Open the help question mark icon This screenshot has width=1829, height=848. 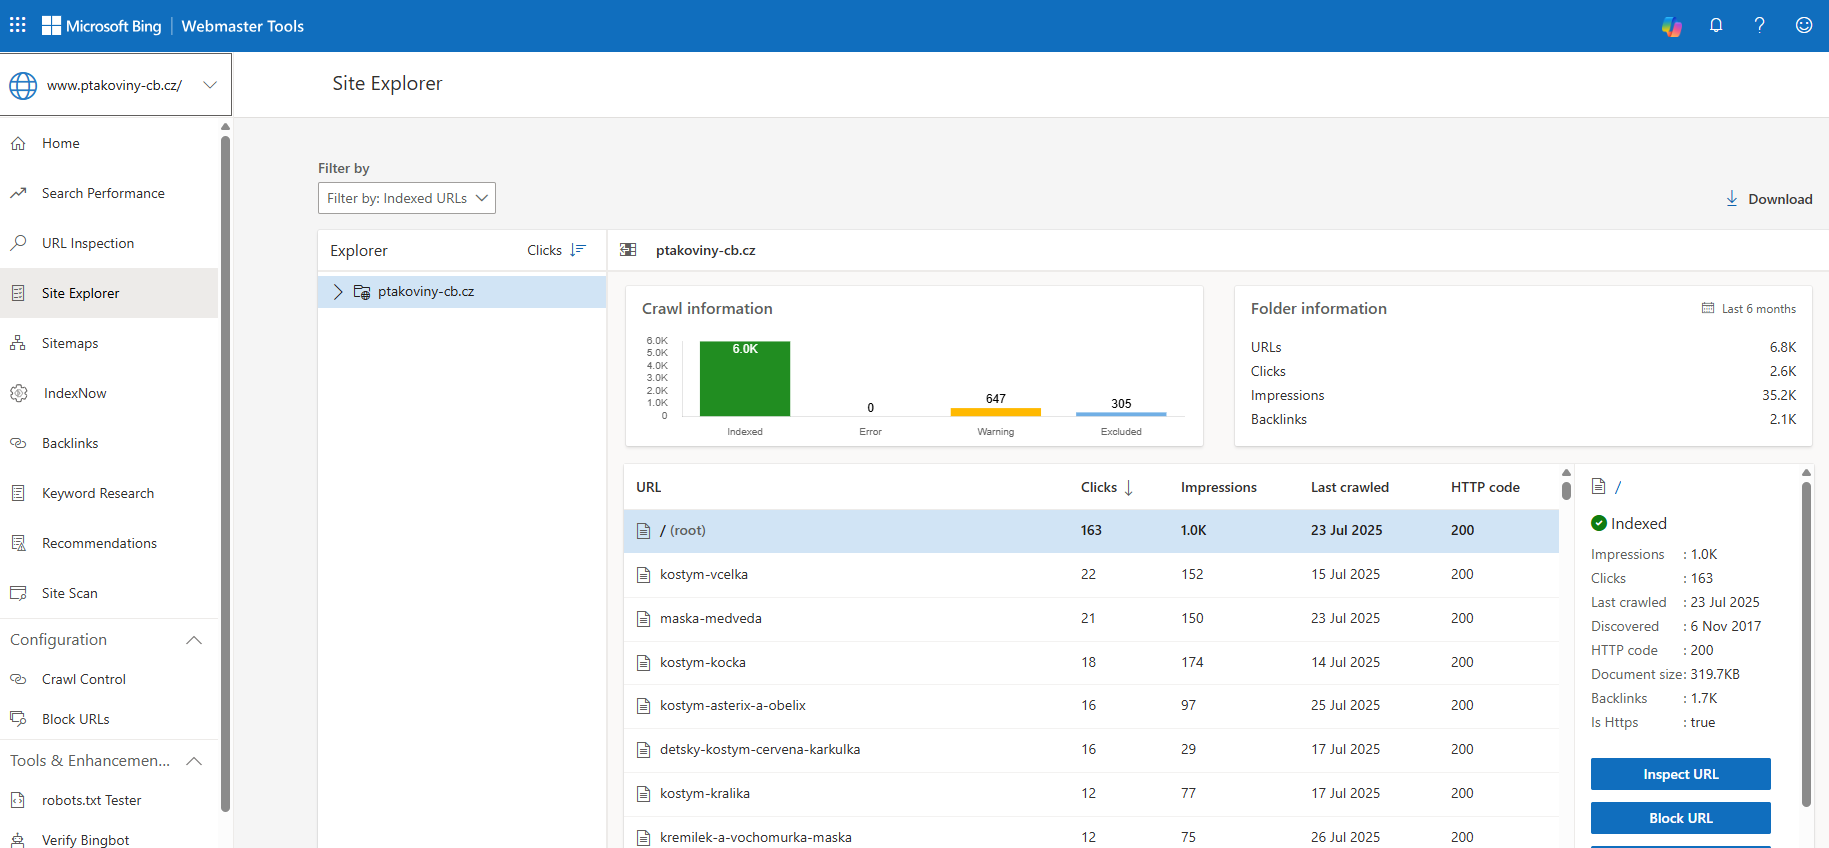pos(1759,26)
